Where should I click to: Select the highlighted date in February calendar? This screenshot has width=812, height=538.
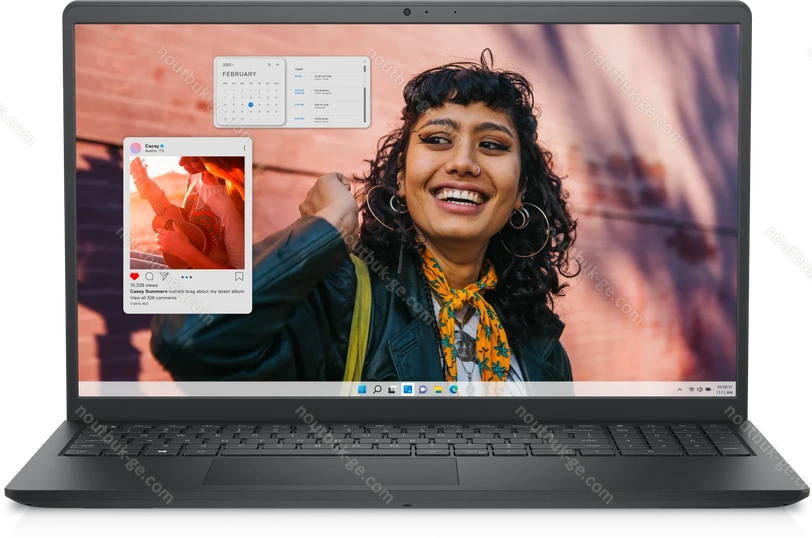click(250, 104)
